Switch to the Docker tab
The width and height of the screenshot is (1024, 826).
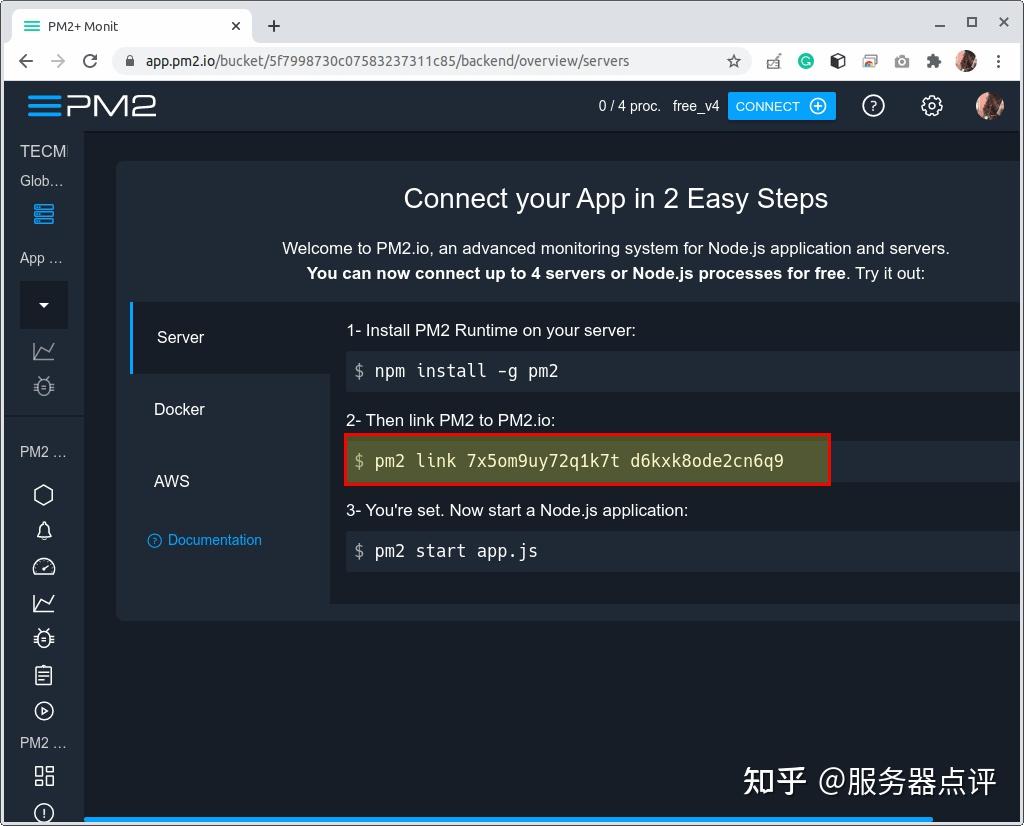[179, 409]
